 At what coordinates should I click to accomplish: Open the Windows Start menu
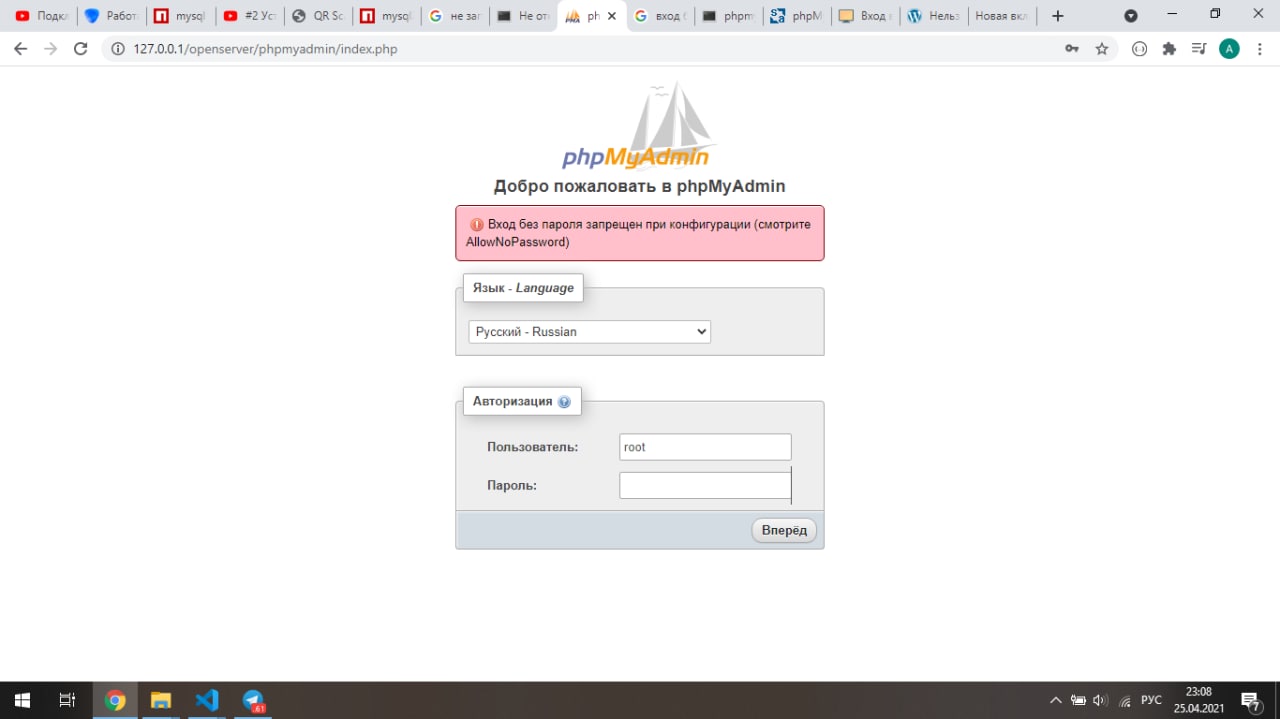click(x=22, y=700)
